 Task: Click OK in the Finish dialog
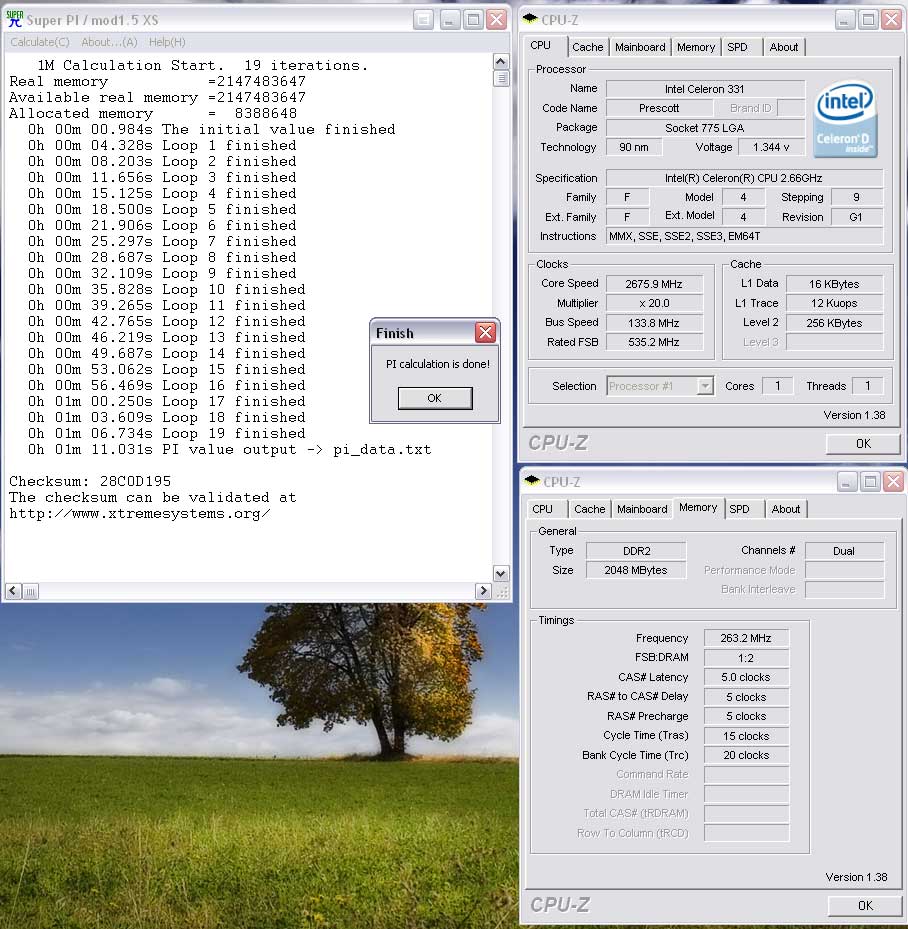tap(435, 398)
